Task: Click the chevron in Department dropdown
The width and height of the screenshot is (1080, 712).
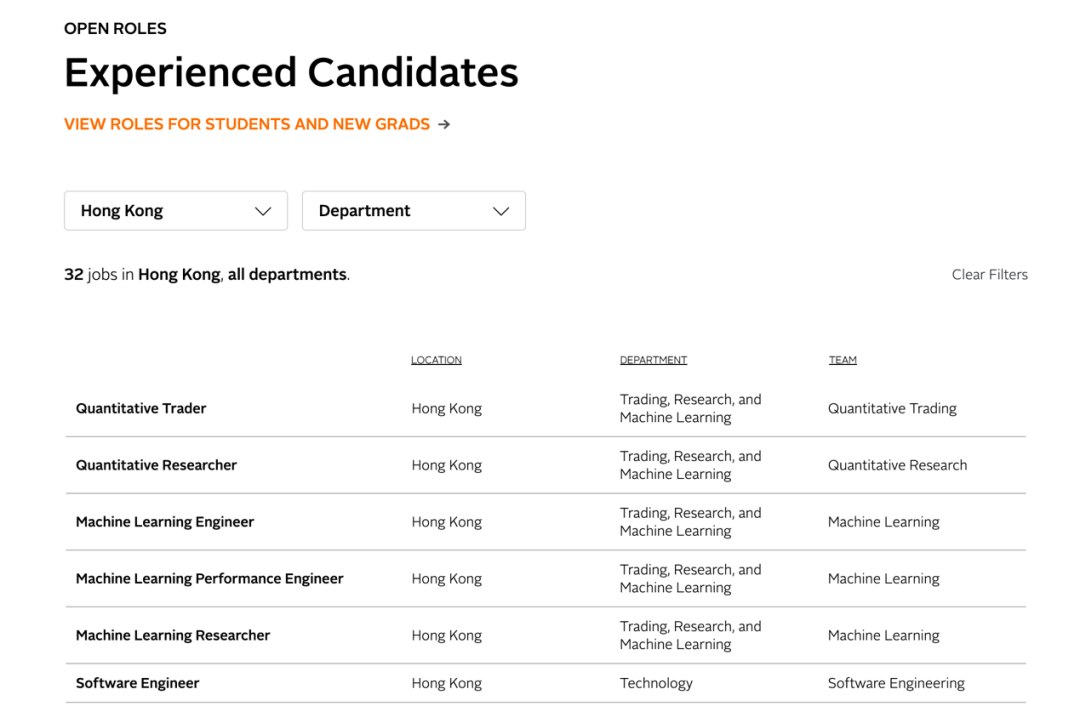Action: [x=501, y=211]
